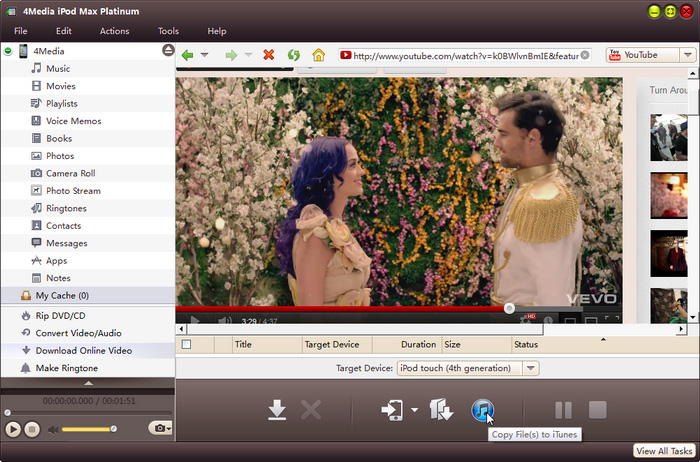Expand the Target Device combo box

click(530, 368)
